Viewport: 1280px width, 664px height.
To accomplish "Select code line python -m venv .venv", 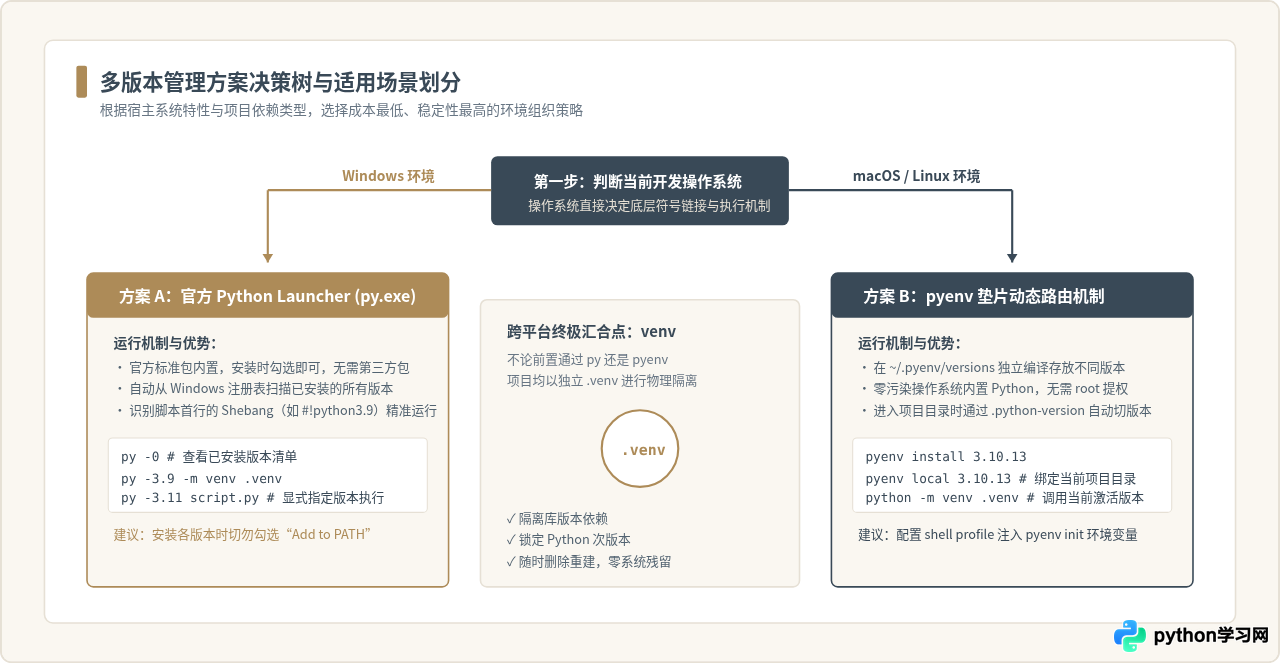I will click(1005, 498).
